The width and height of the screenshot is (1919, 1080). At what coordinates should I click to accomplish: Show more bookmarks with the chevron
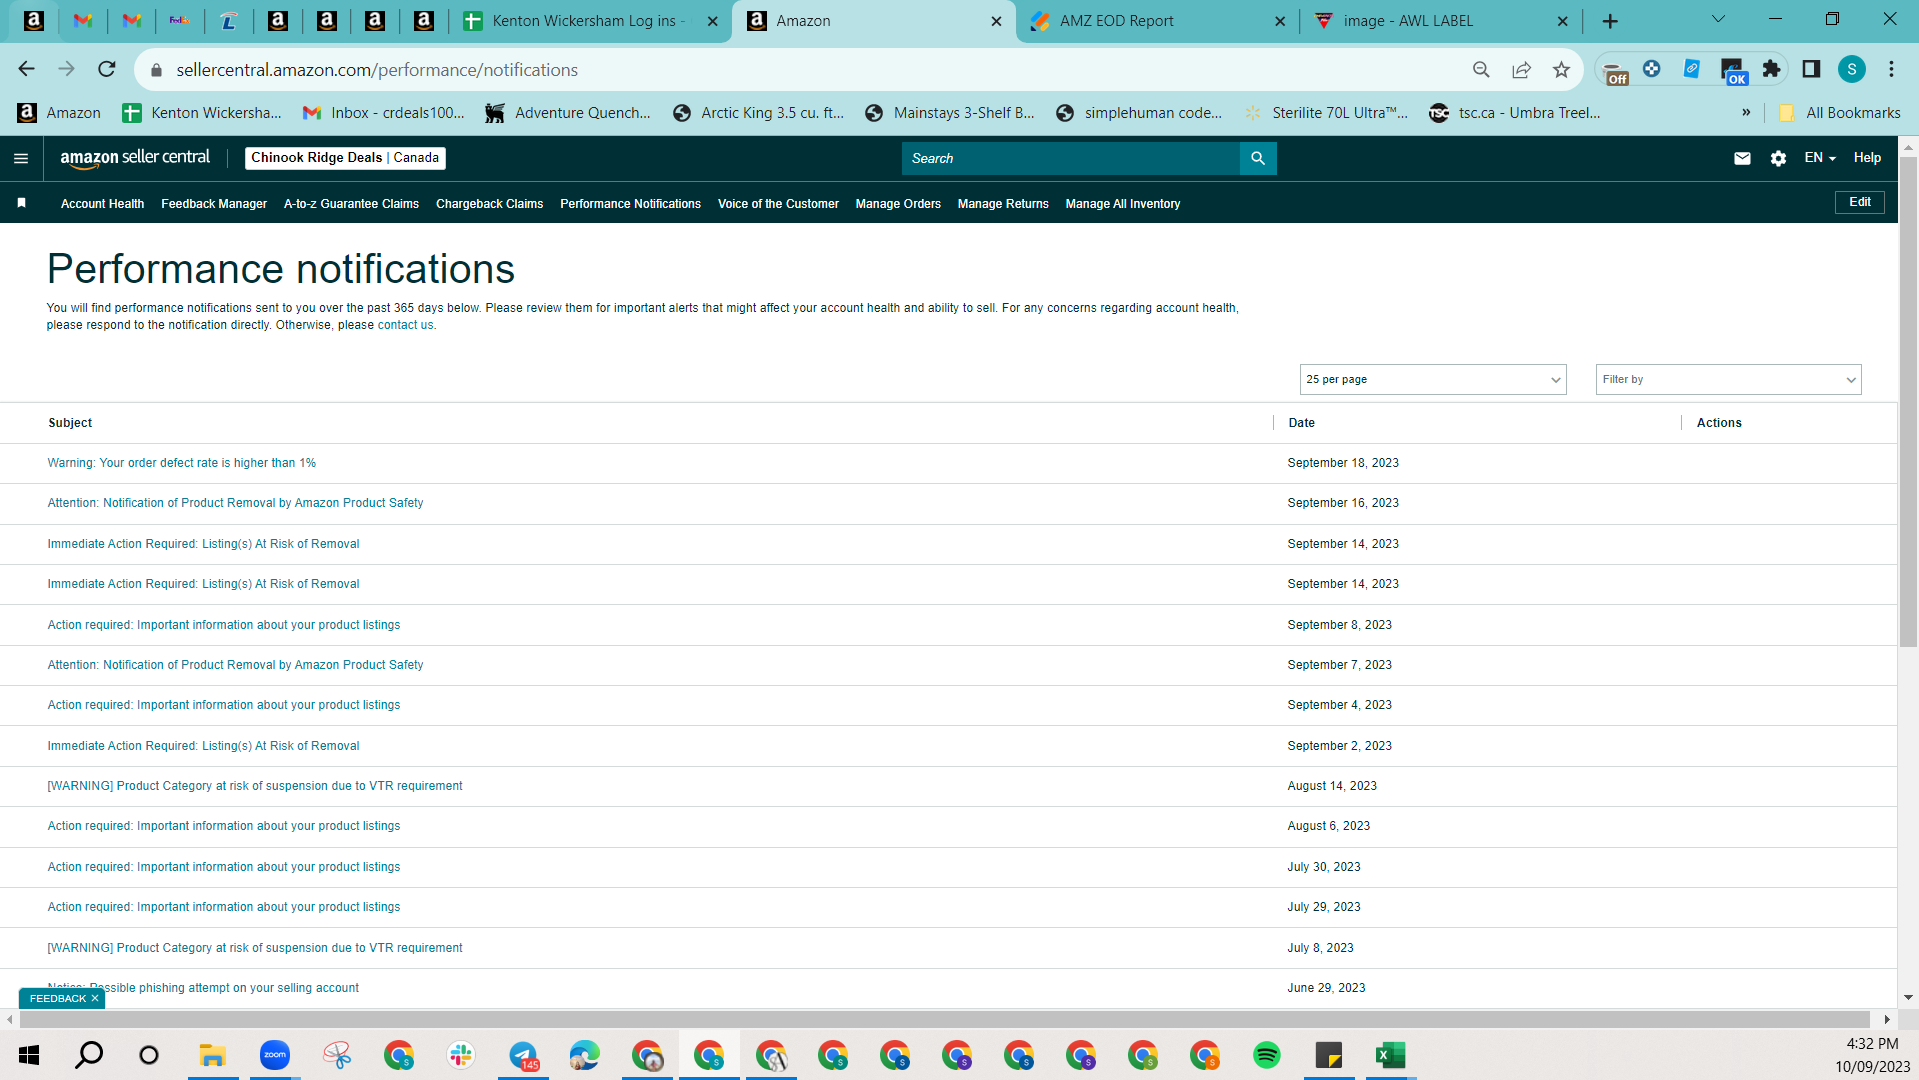pos(1746,113)
